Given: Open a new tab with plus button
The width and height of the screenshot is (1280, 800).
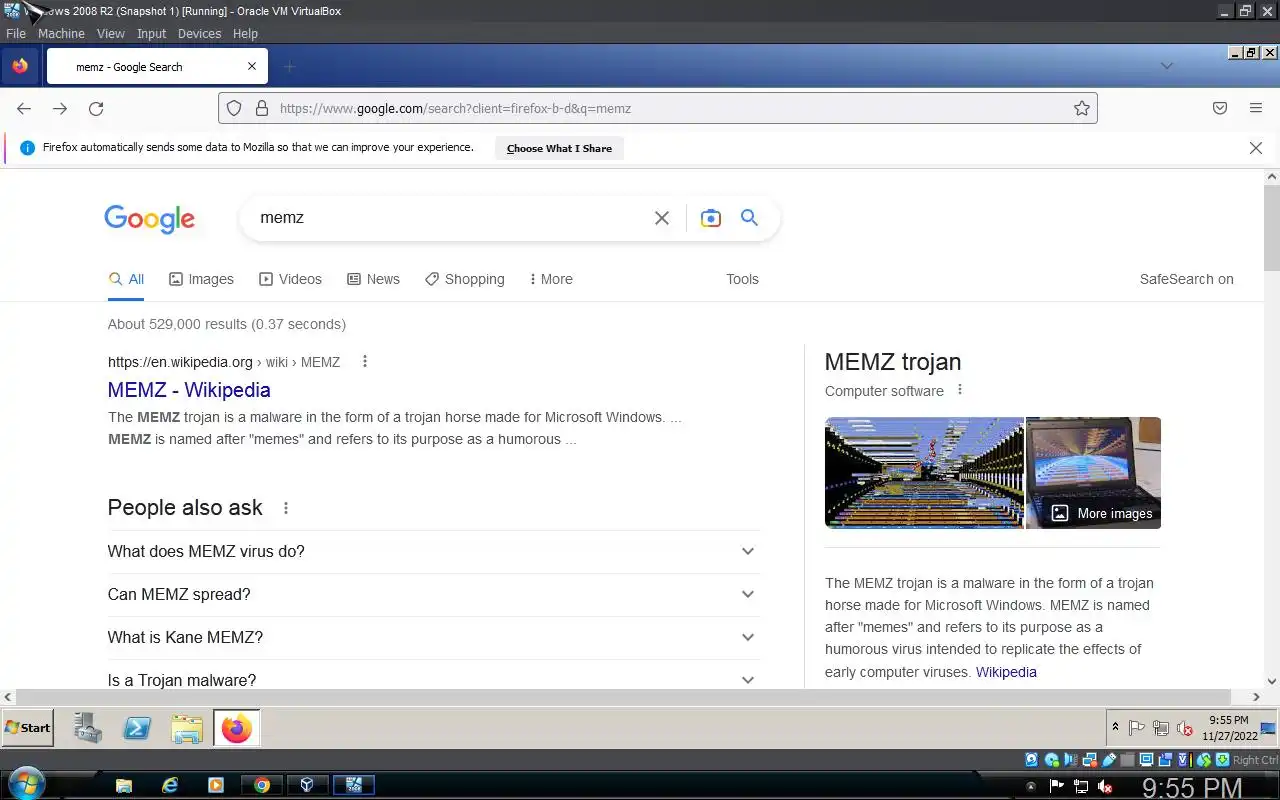Looking at the screenshot, I should click(289, 67).
